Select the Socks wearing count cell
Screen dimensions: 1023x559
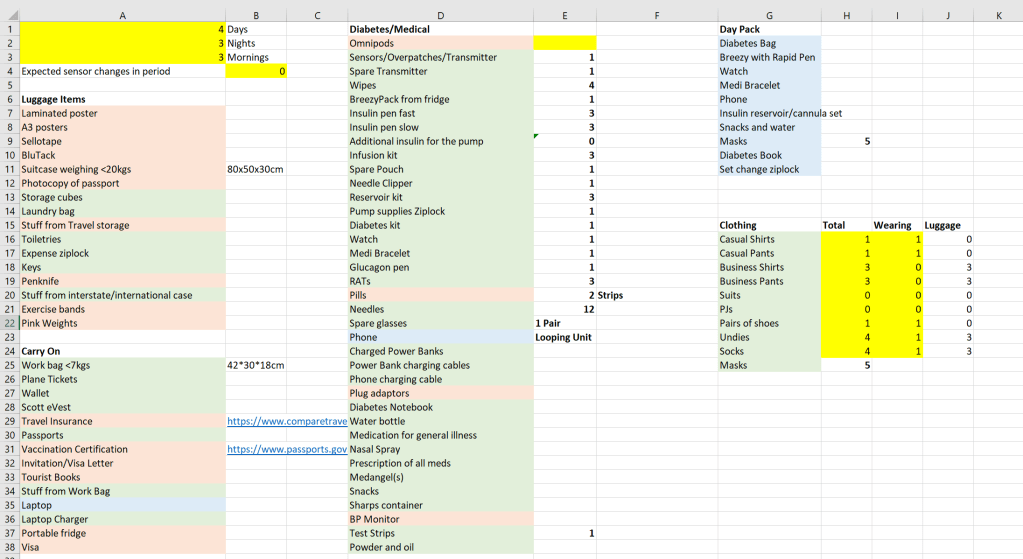coord(896,351)
